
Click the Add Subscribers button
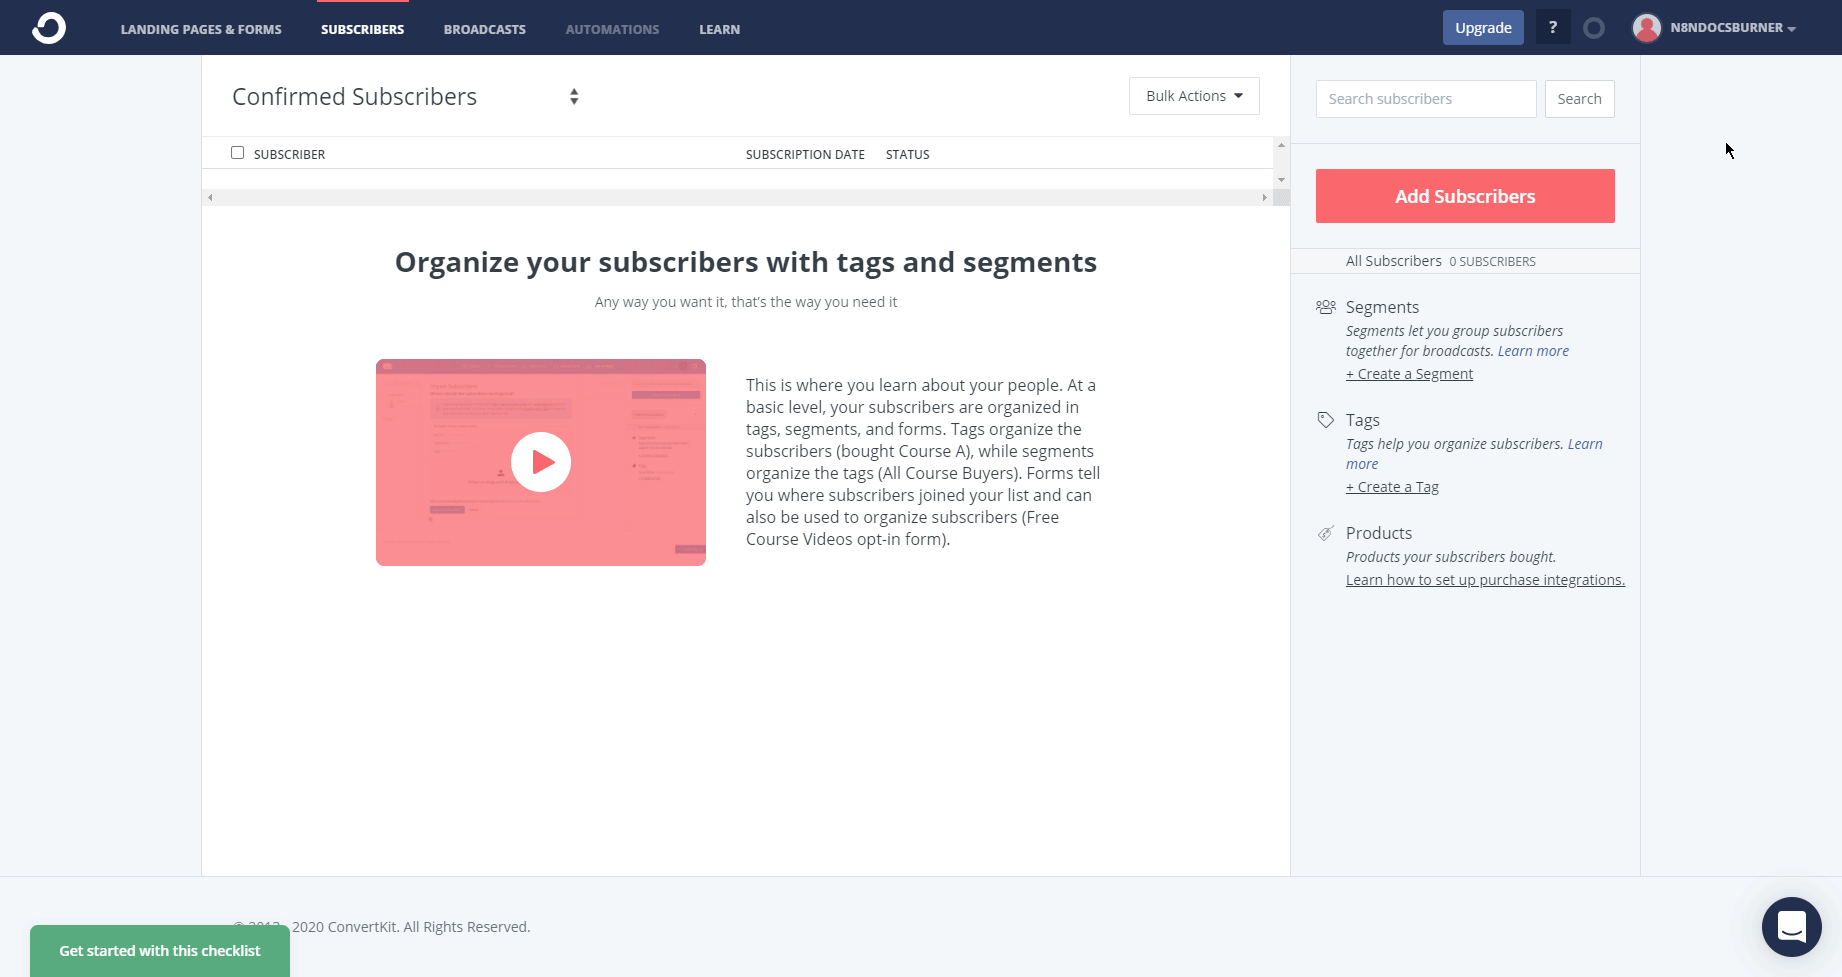coord(1464,196)
